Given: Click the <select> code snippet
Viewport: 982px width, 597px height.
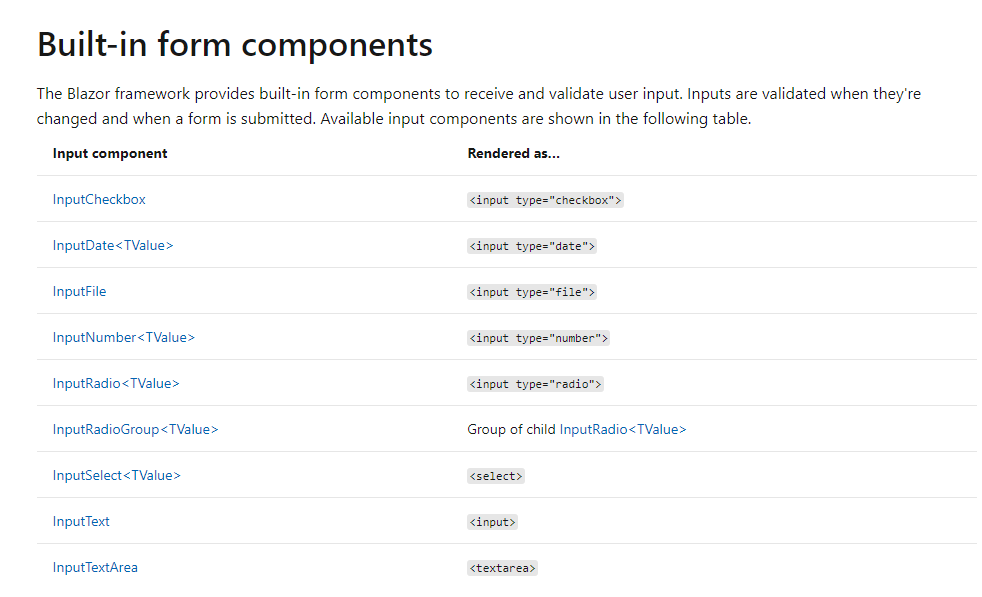Looking at the screenshot, I should (496, 476).
